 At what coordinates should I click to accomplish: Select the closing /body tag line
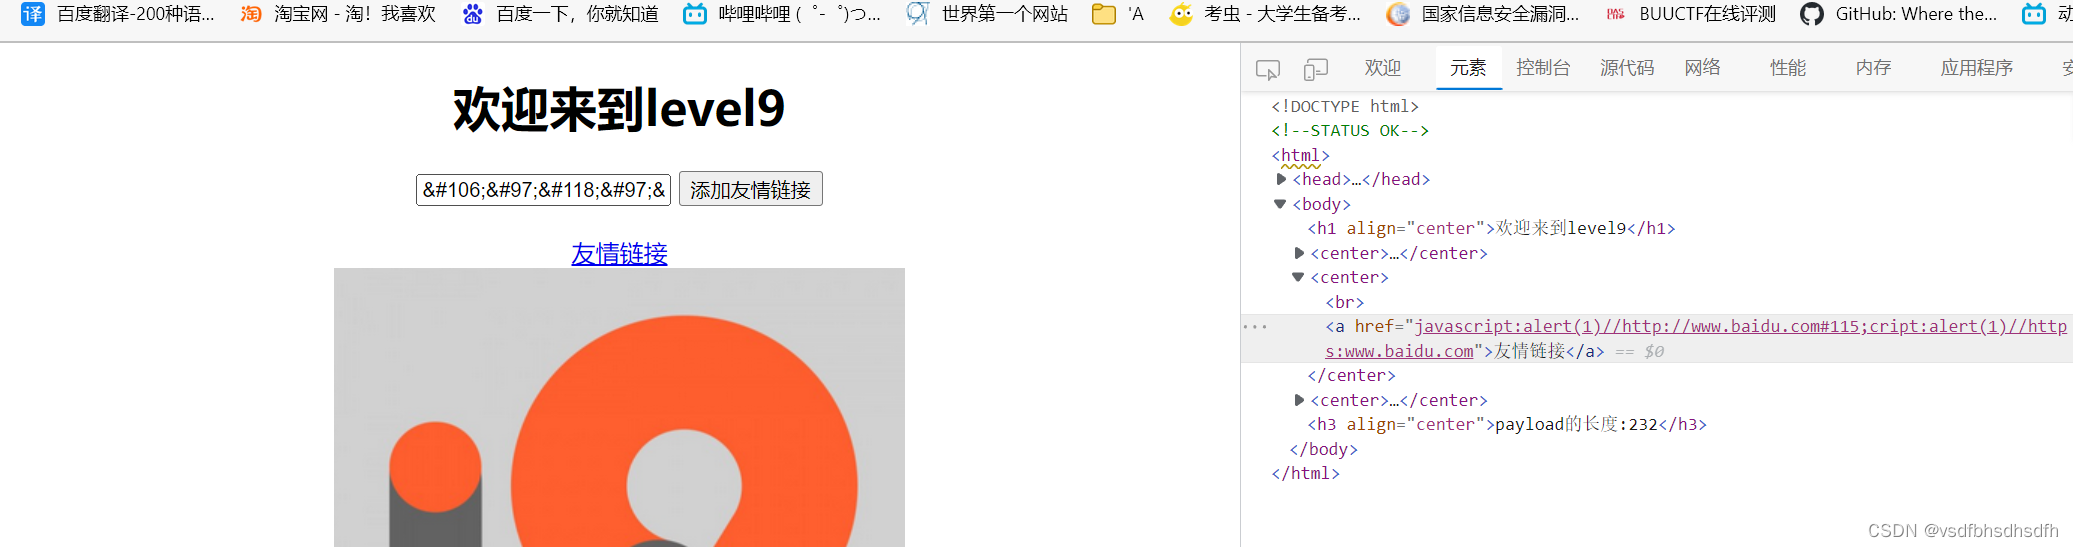tap(1323, 449)
